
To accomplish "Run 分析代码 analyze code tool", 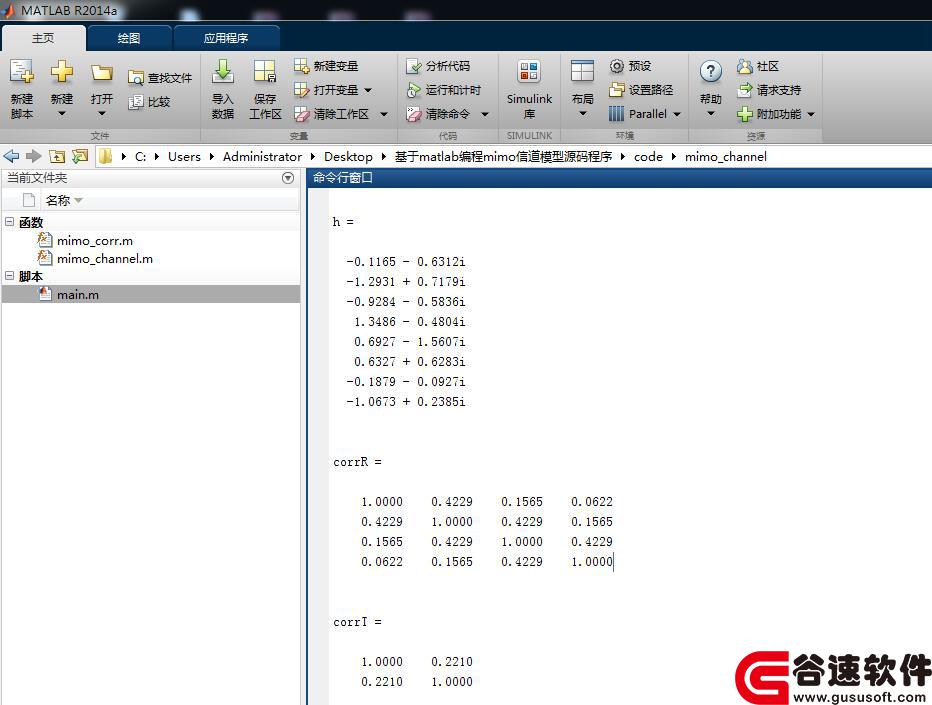I will click(x=438, y=65).
